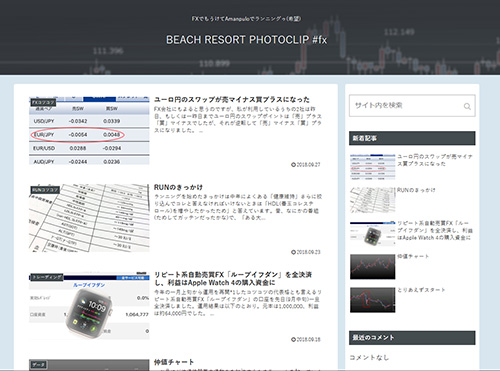500x371 pixels.
Task: Open BEACH RESORT PHOTOCLIP #fx site title
Action: [x=246, y=40]
